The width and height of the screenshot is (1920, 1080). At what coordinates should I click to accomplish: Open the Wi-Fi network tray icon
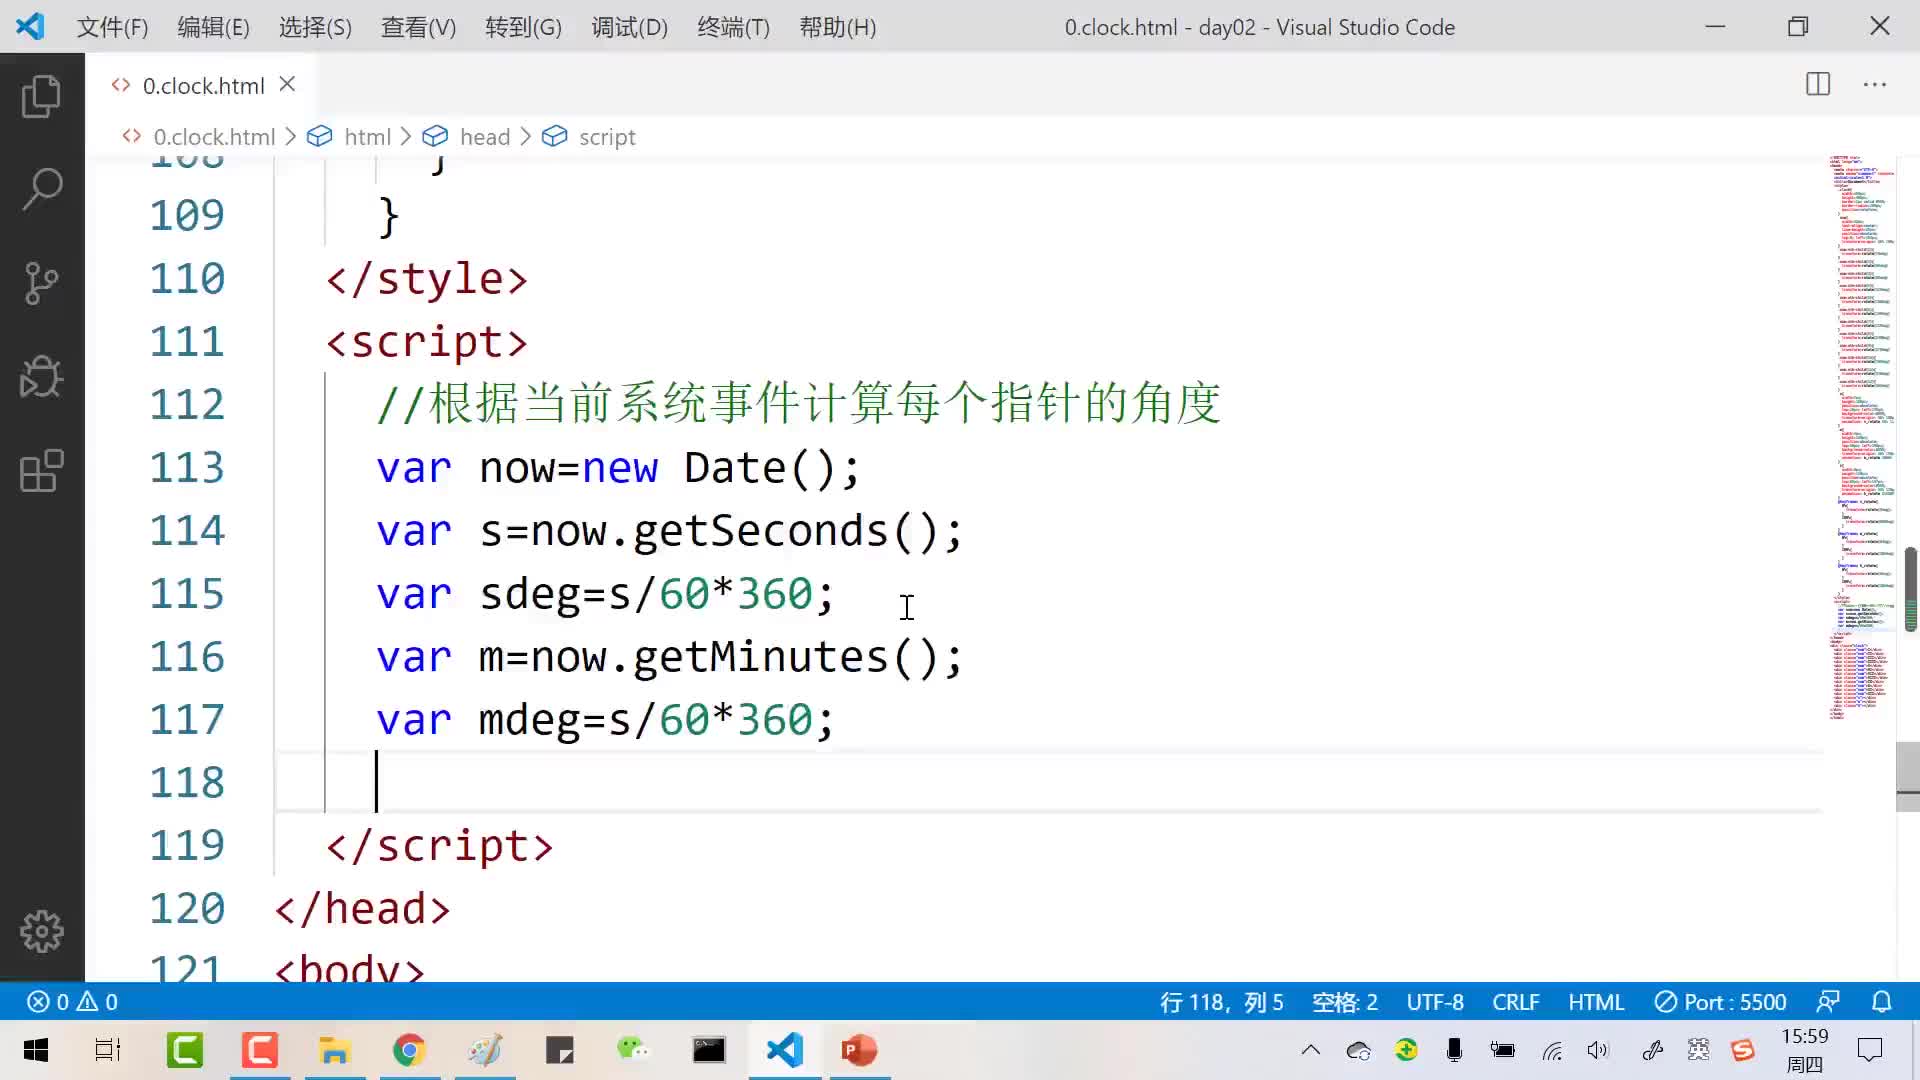click(x=1551, y=1050)
